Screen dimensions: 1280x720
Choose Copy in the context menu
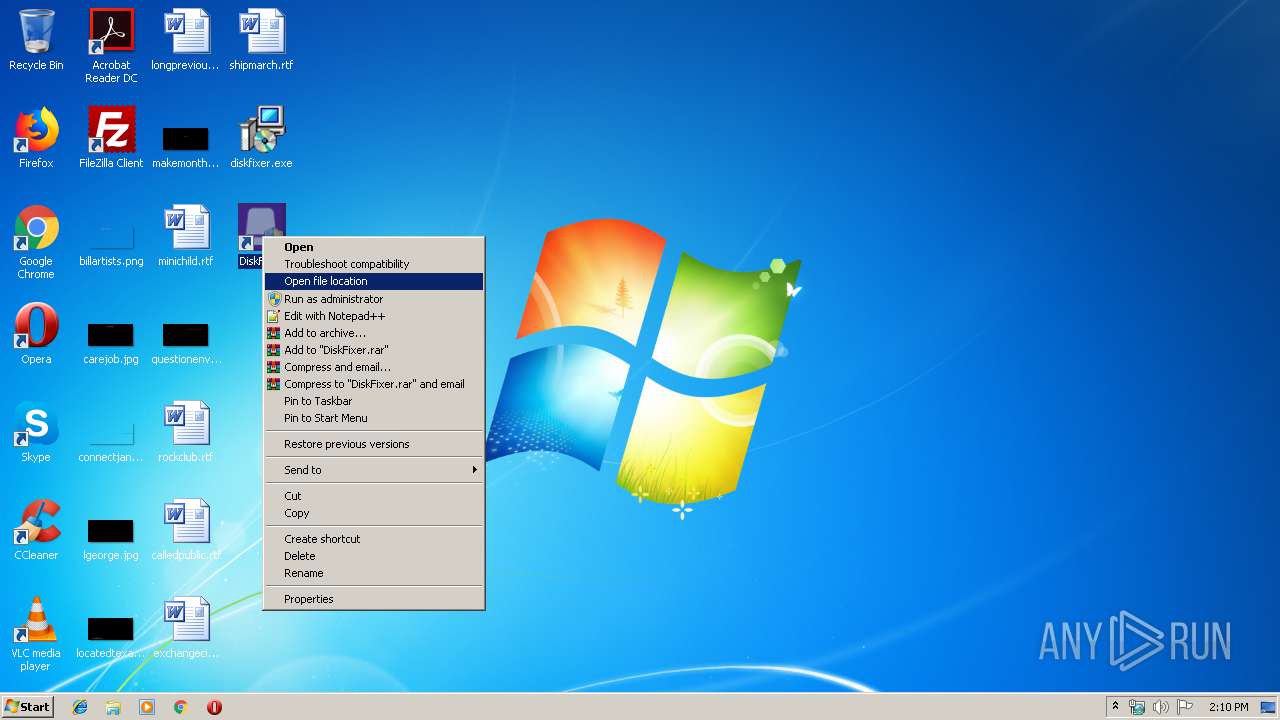click(x=374, y=513)
